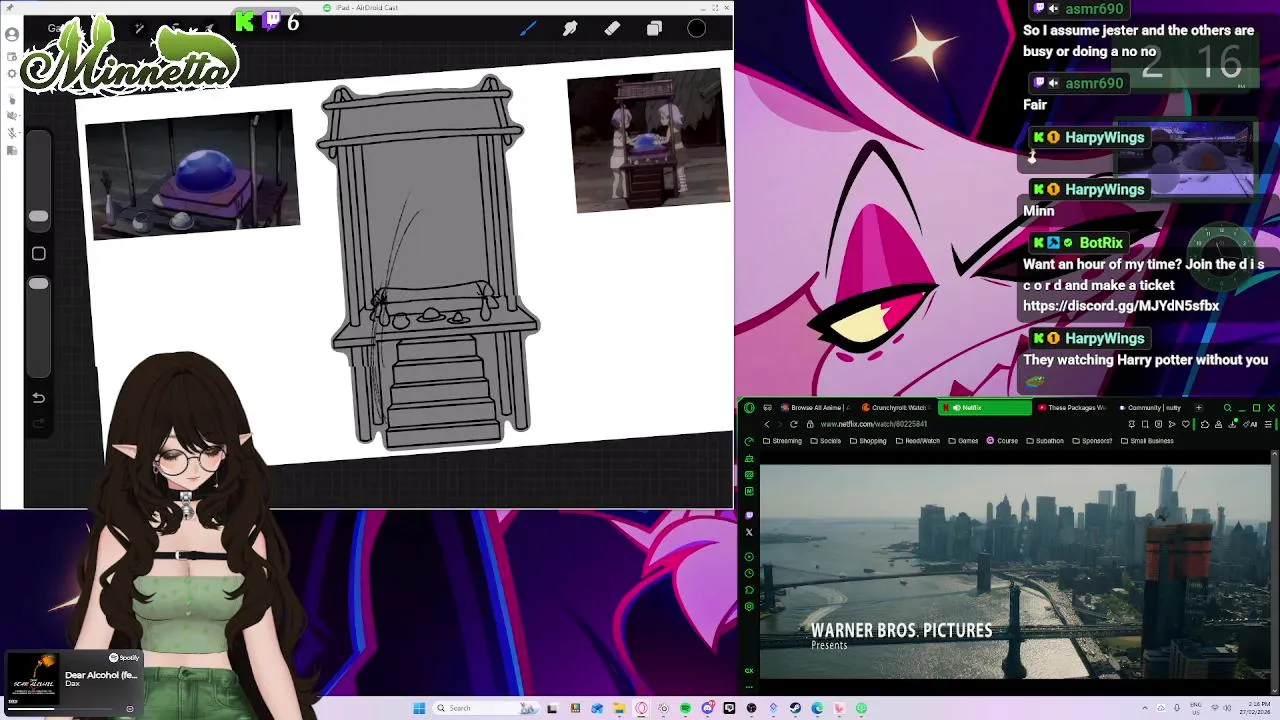1280x720 pixels.
Task: Open the Sponsors bookmarks folder
Action: point(1093,441)
